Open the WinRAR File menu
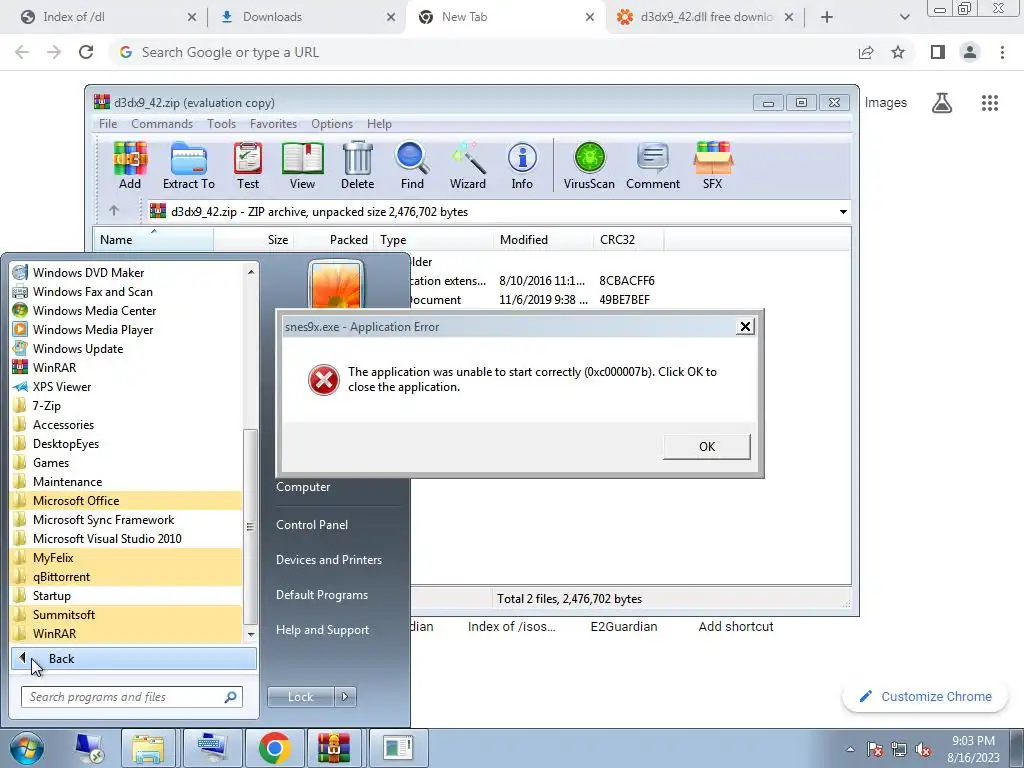The height and width of the screenshot is (768, 1024). [x=108, y=123]
